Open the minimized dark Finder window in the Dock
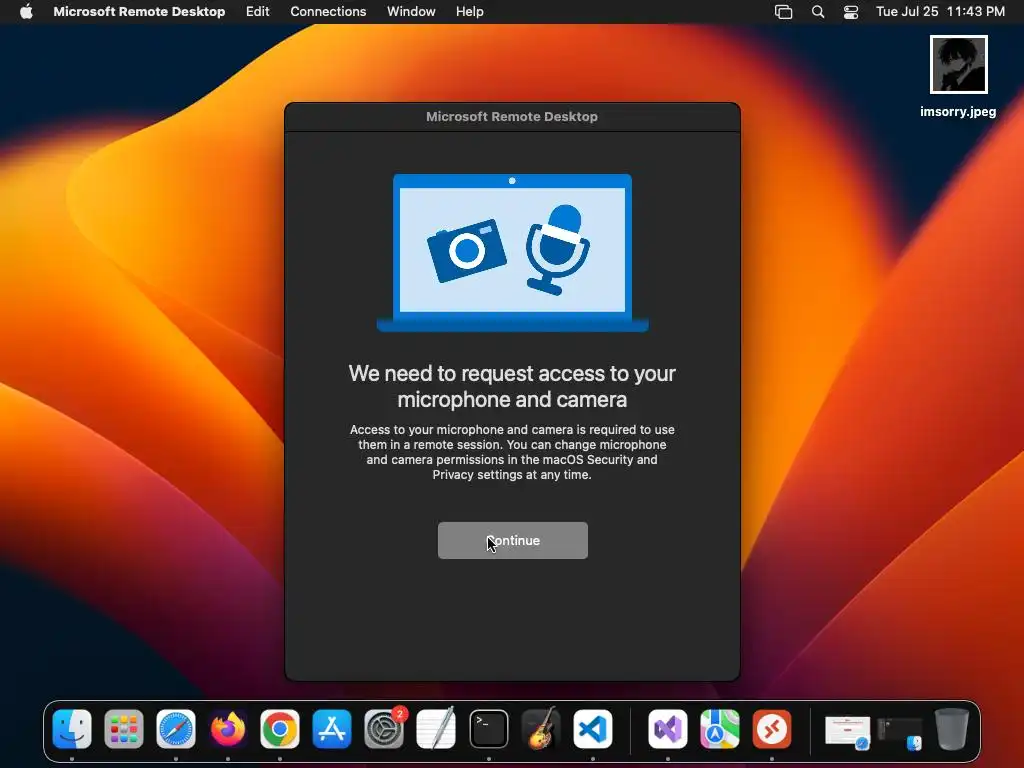This screenshot has width=1024, height=768. [x=899, y=733]
